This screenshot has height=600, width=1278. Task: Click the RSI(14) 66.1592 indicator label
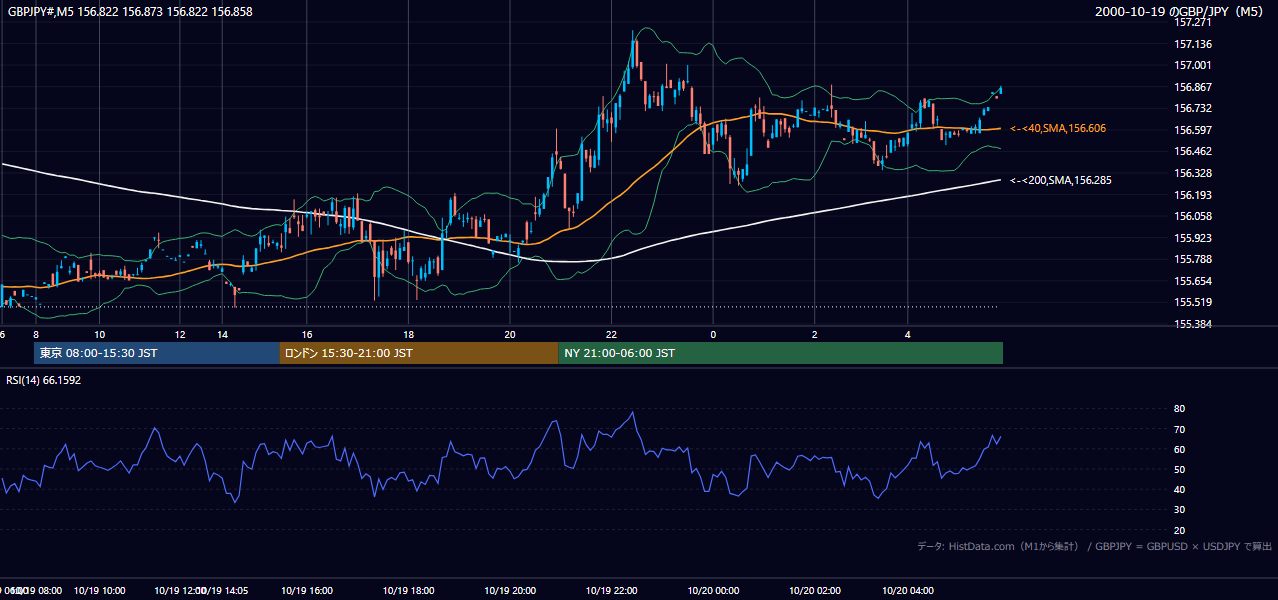[x=44, y=380]
